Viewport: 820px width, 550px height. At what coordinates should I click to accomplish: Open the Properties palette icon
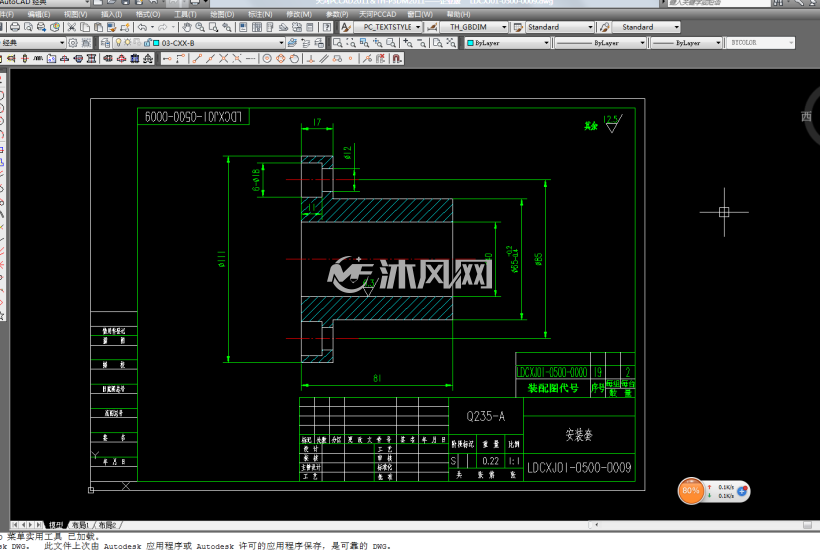(x=244, y=27)
